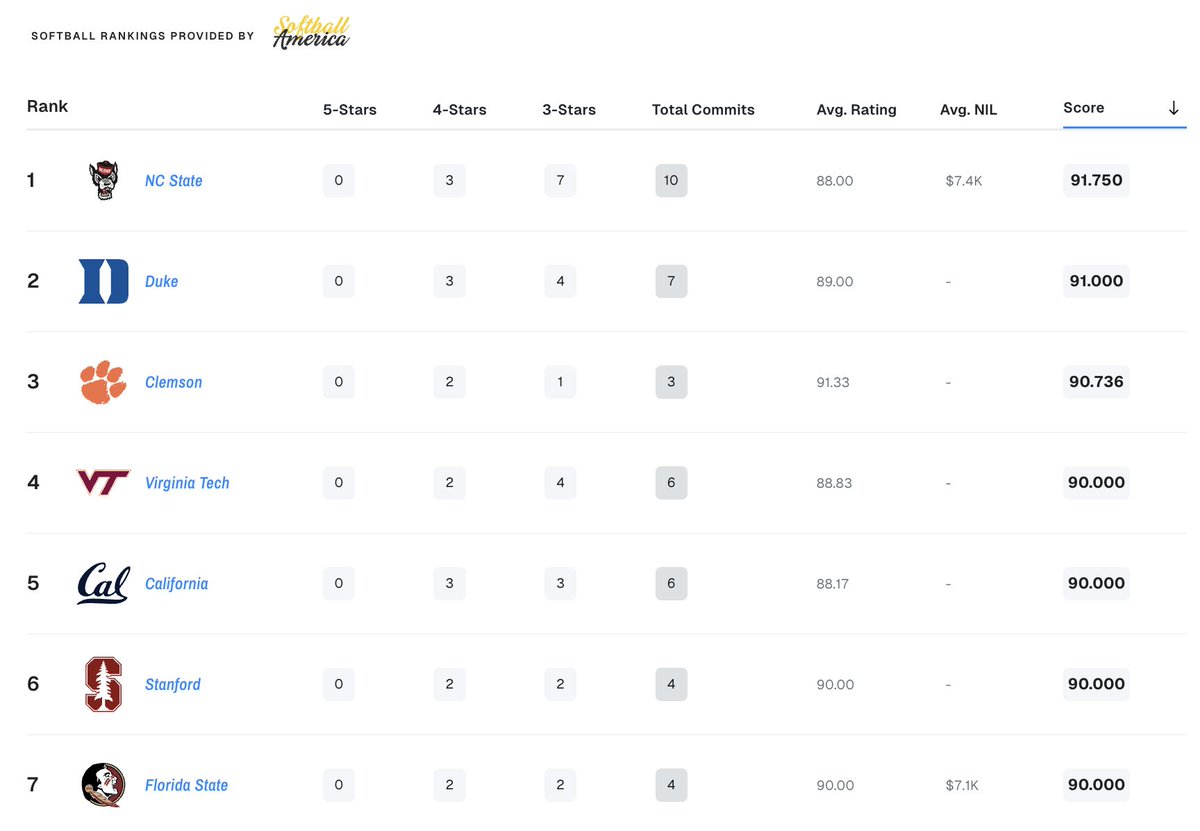
Task: Sort by the 5-Stars column header
Action: 350,110
